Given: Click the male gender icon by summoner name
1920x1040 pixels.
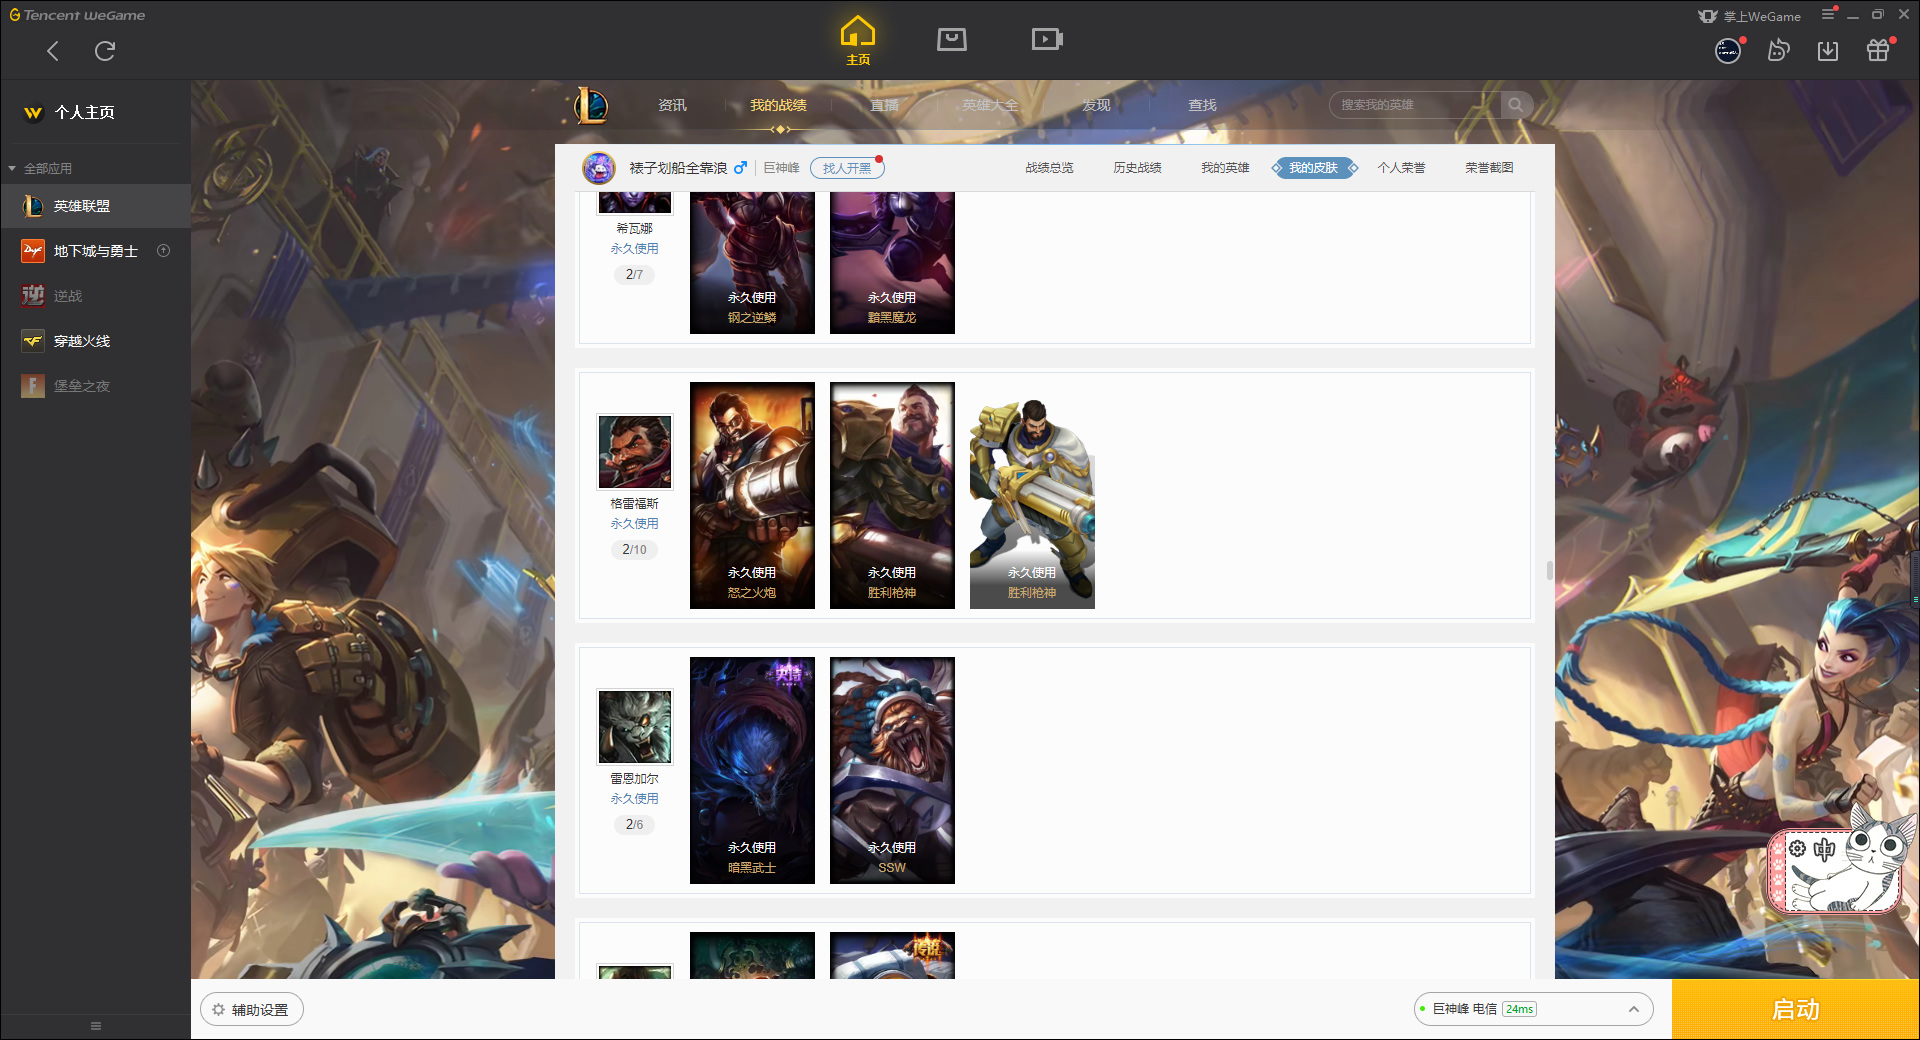Looking at the screenshot, I should [x=740, y=168].
